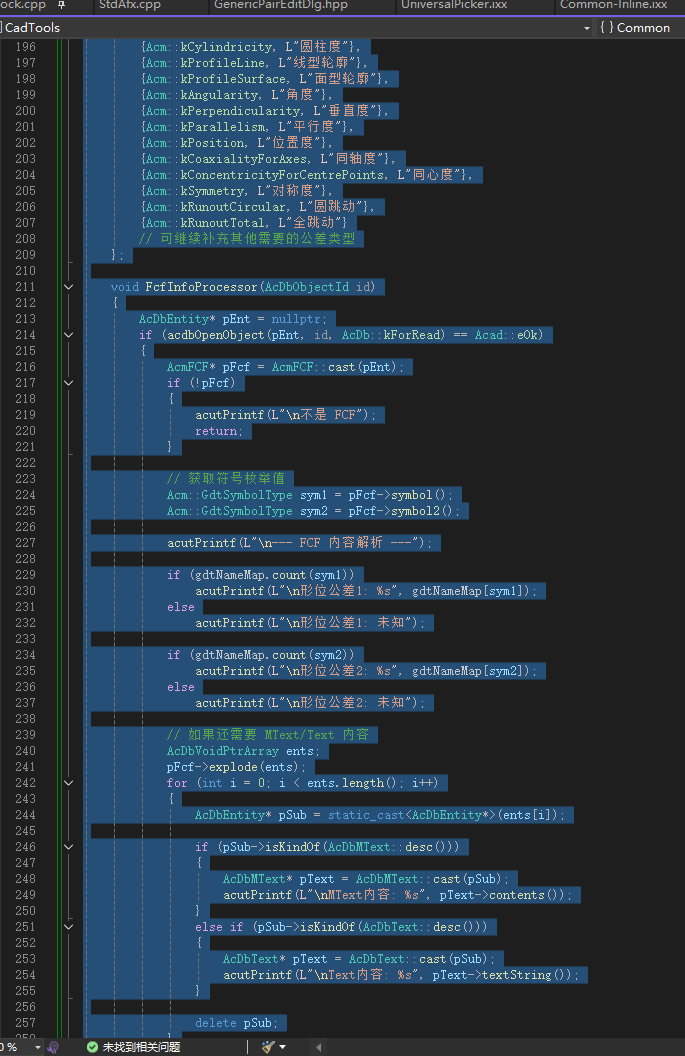Open the GenericPairEditDlg.hpp tab
The image size is (685, 1056).
[x=280, y=5]
